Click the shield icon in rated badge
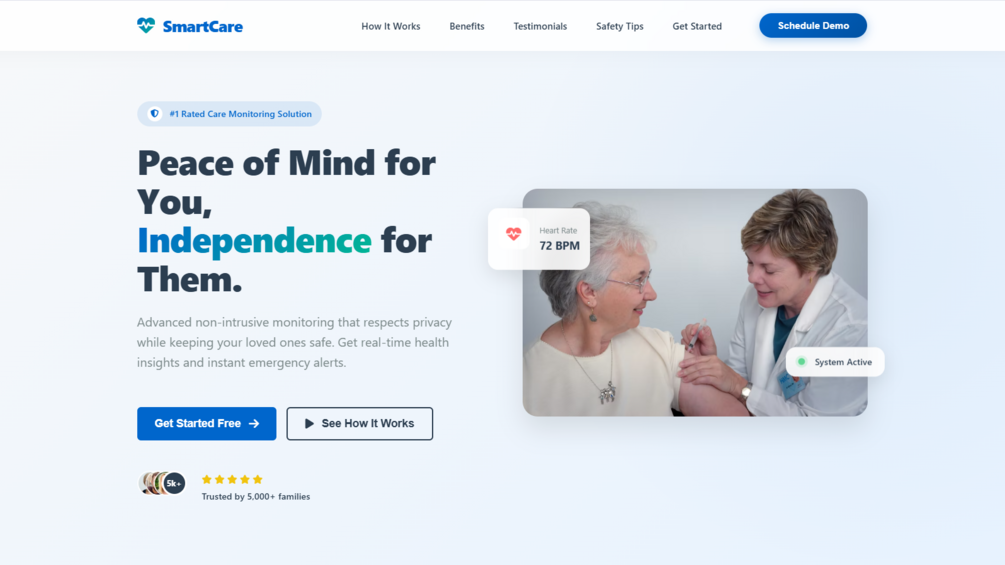This screenshot has height=565, width=1005. click(154, 113)
